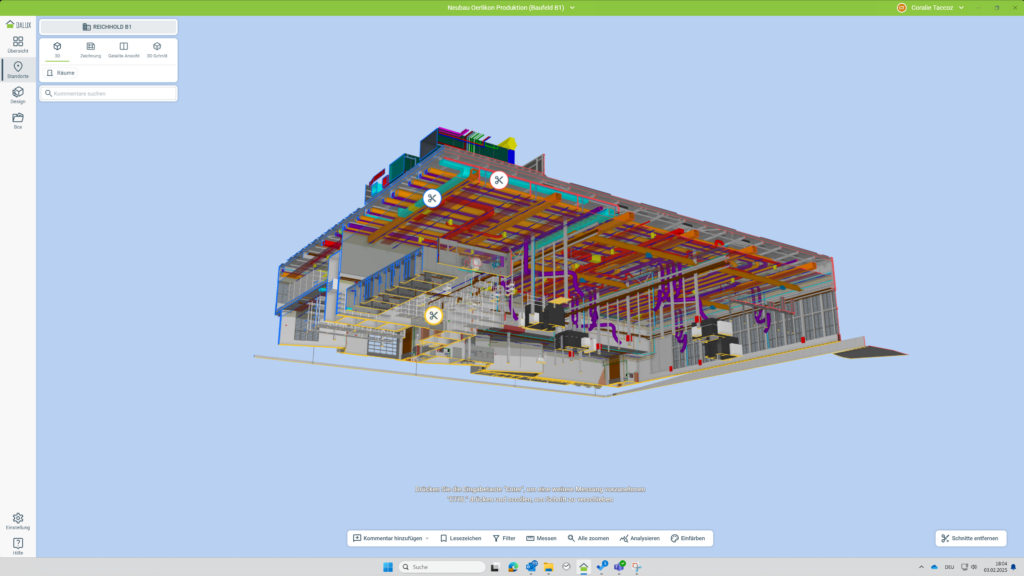1024x576 pixels.
Task: Expand the project name dropdown in title bar
Action: (x=572, y=7)
